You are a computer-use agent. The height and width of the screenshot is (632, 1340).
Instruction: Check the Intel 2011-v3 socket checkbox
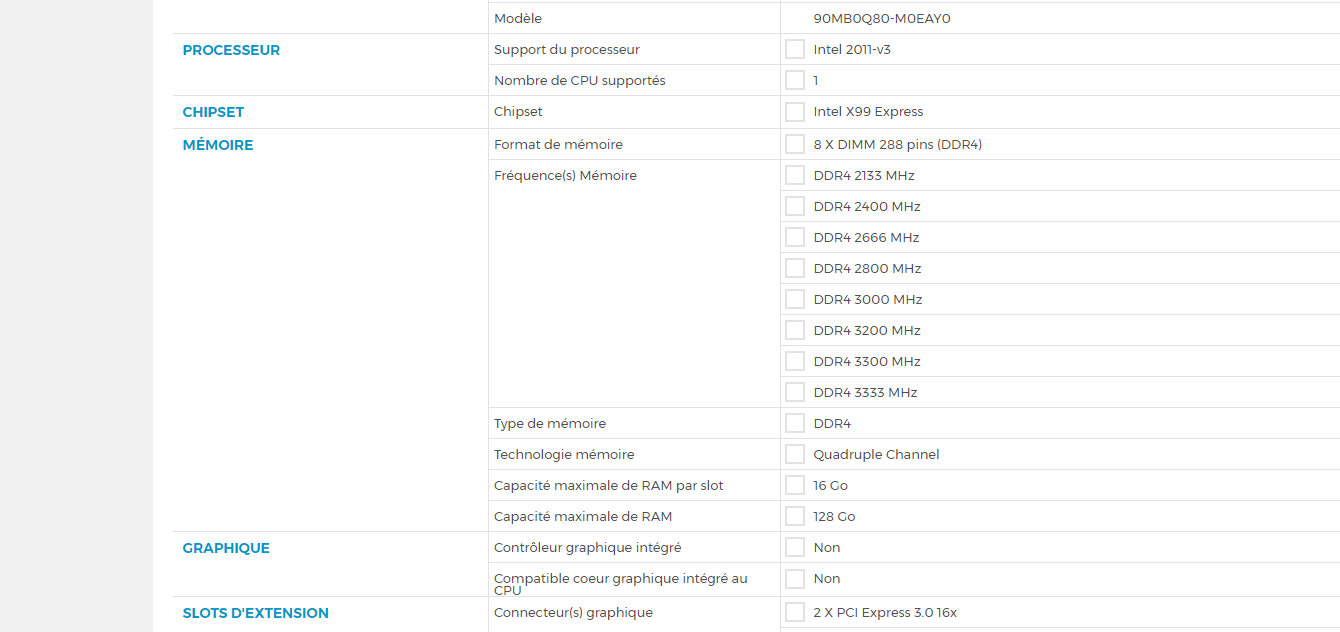click(795, 49)
